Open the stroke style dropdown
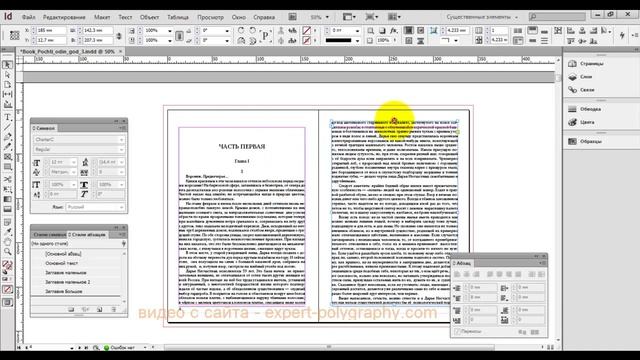Screen dimensions: 640x360 point(357,41)
